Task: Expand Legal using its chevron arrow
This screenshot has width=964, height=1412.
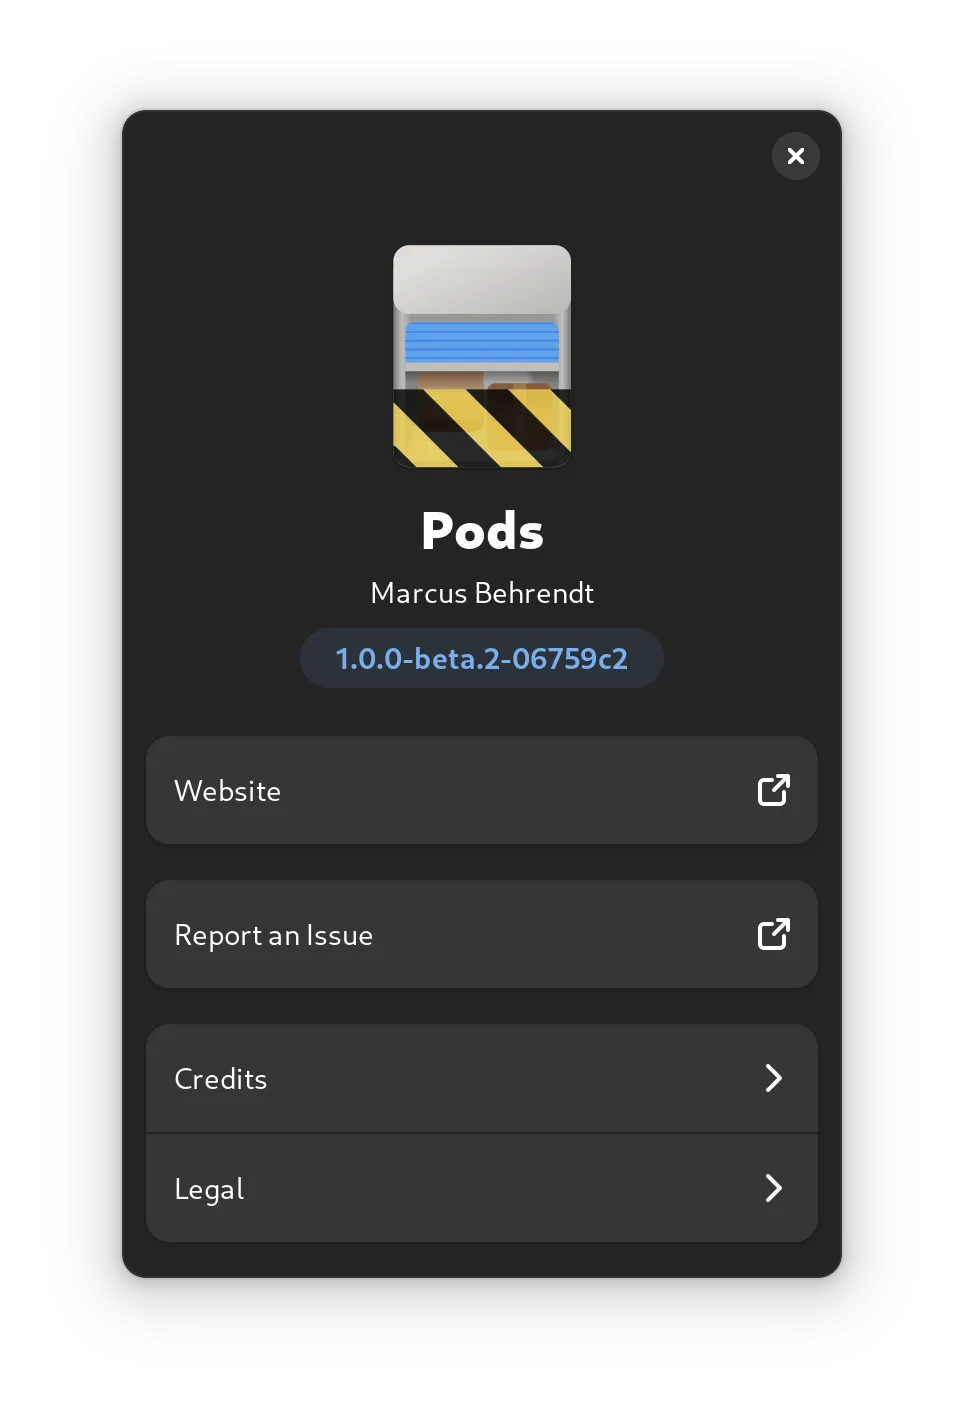Action: tap(773, 1188)
